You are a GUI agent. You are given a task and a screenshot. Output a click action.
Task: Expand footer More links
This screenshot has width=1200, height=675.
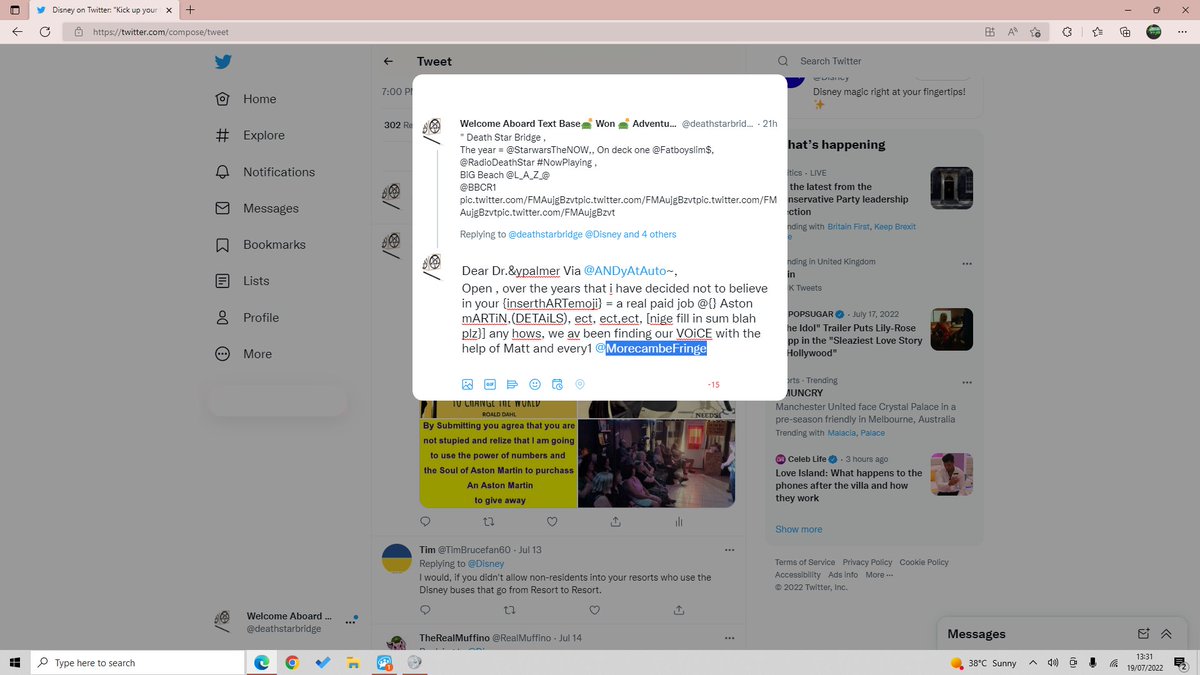pyautogui.click(x=880, y=575)
